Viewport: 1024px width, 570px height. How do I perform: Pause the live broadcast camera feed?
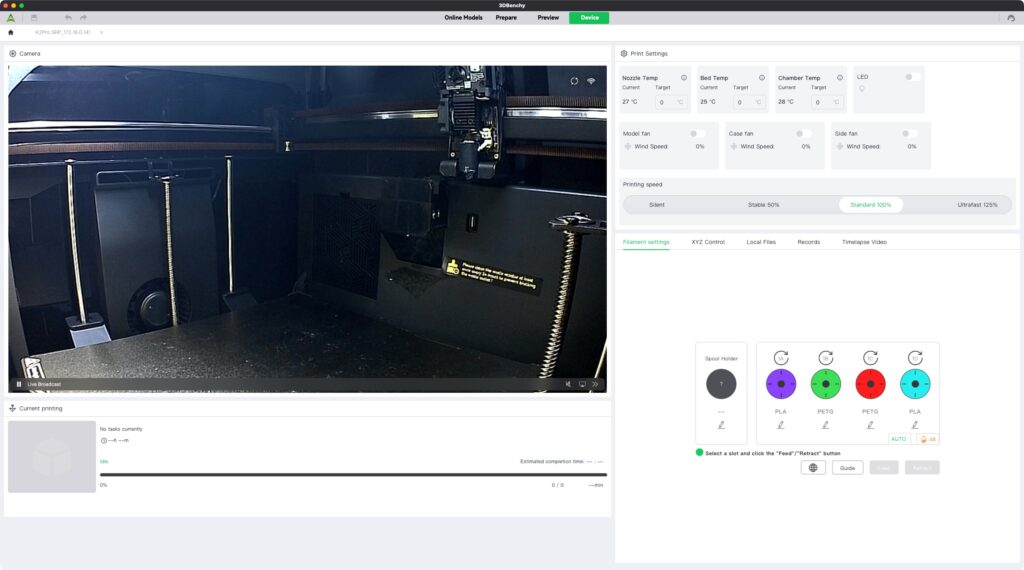point(19,384)
